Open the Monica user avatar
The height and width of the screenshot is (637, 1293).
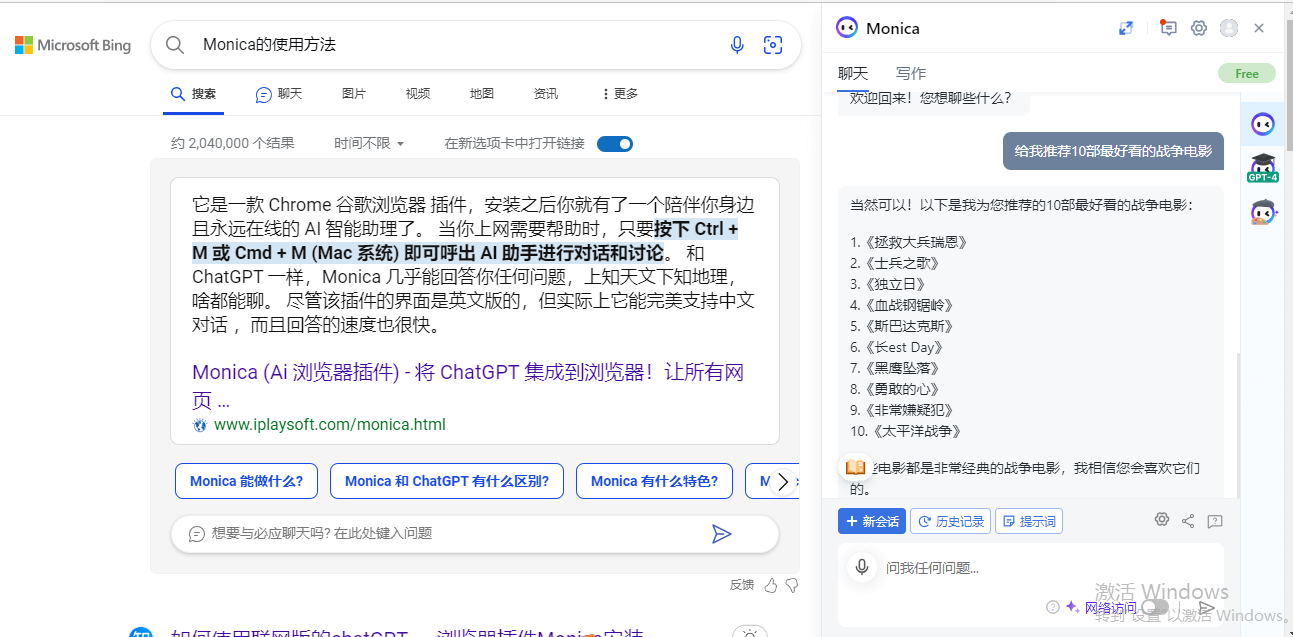pos(1229,28)
